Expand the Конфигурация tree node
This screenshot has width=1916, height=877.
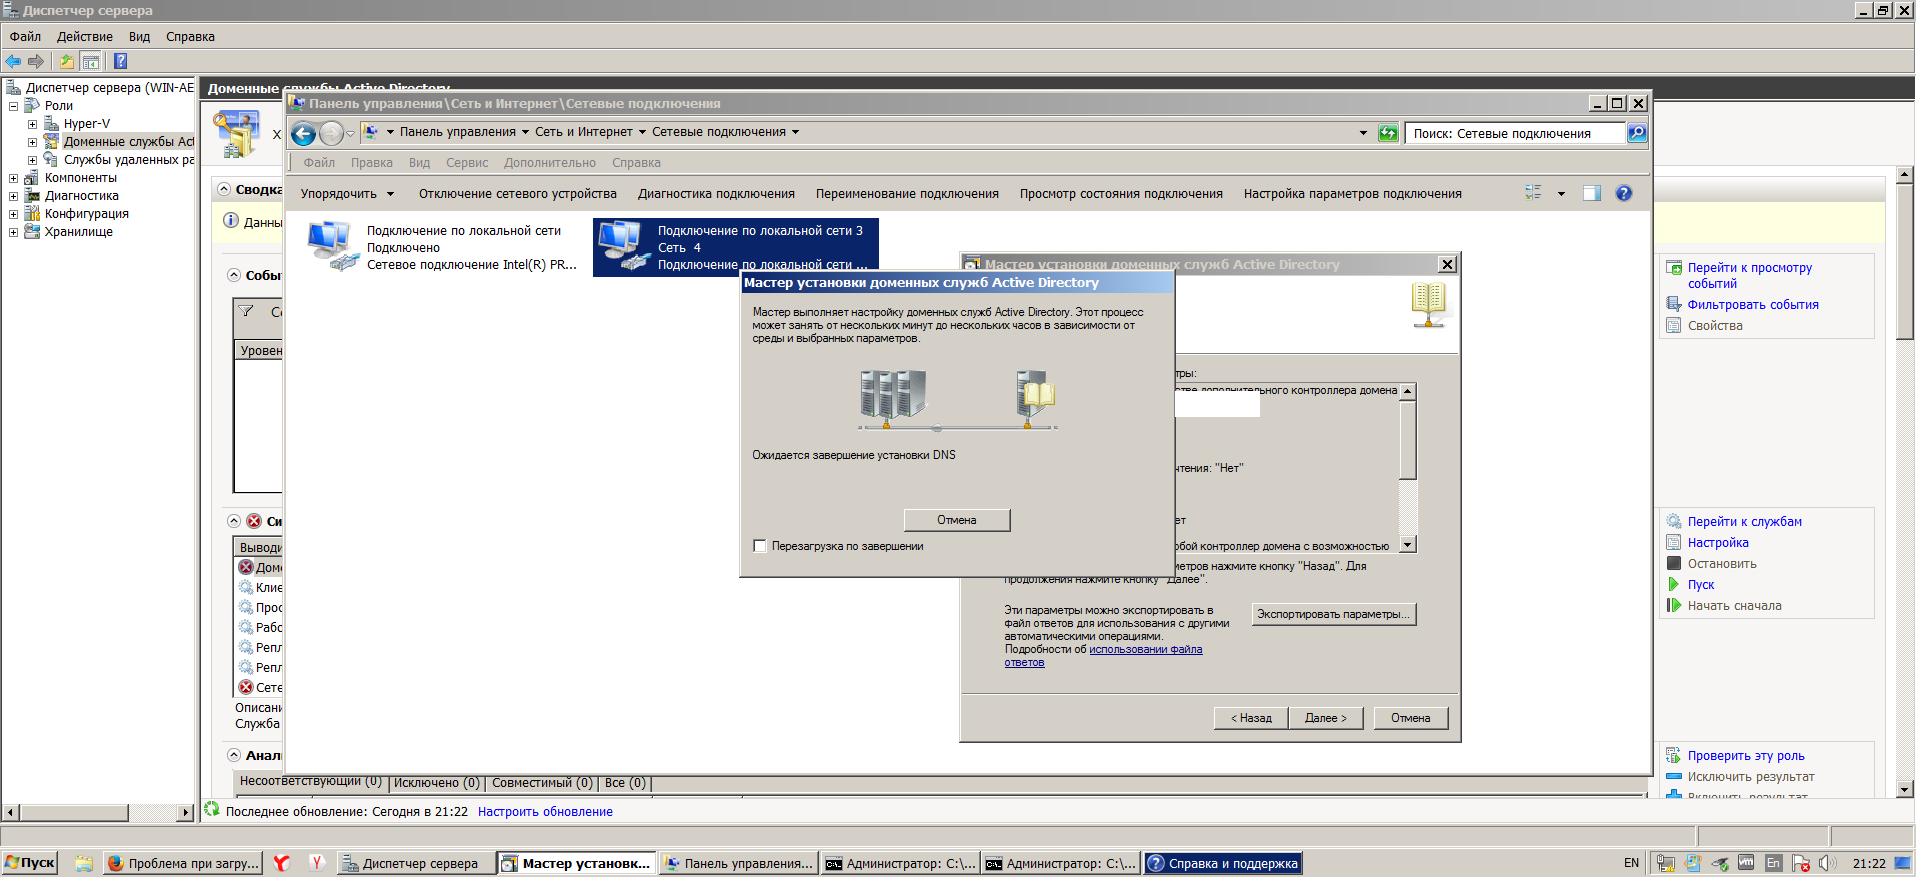tap(13, 214)
